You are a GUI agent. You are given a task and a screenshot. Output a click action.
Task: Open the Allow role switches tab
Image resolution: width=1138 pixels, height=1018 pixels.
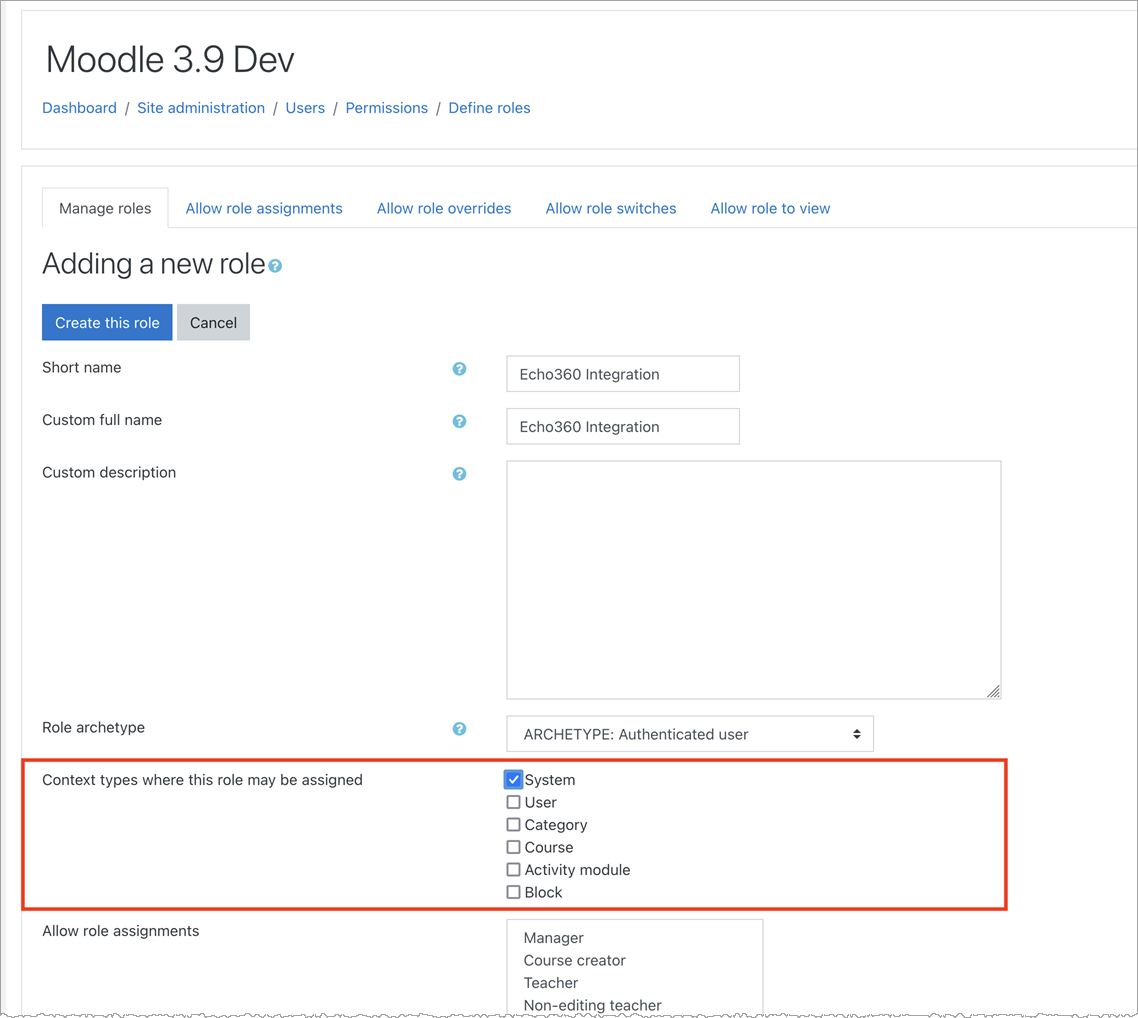(610, 208)
